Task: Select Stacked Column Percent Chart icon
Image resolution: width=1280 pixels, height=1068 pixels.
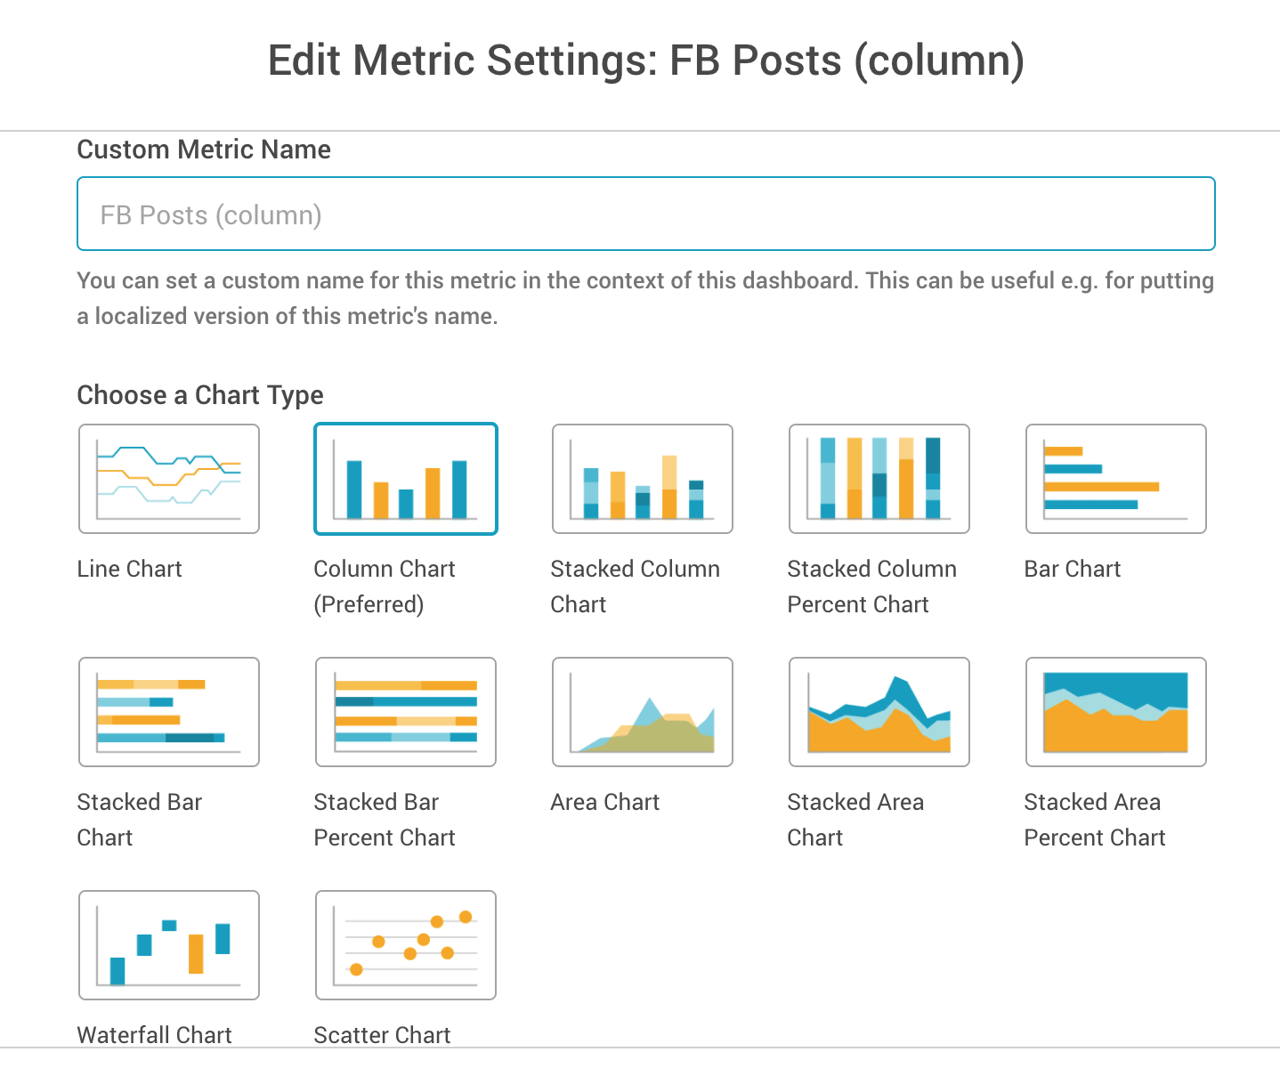Action: coord(879,479)
